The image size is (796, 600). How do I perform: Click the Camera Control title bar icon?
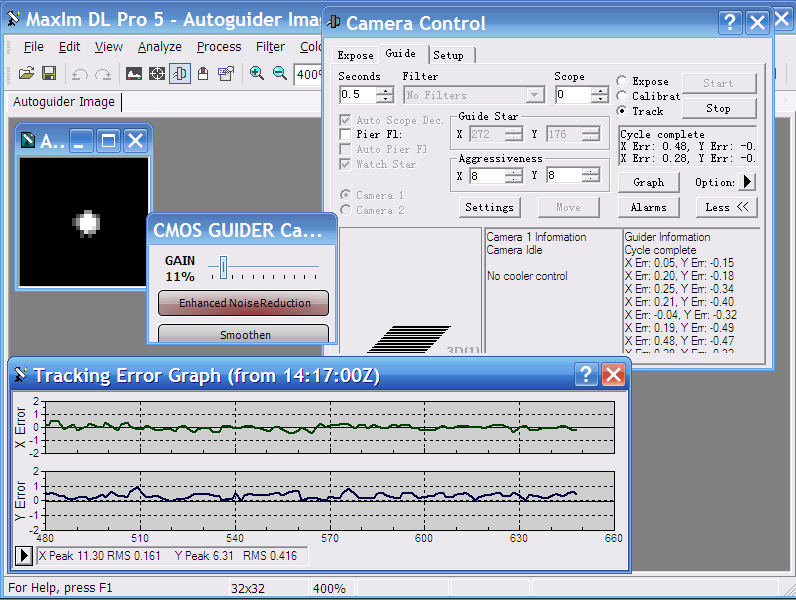coord(334,22)
